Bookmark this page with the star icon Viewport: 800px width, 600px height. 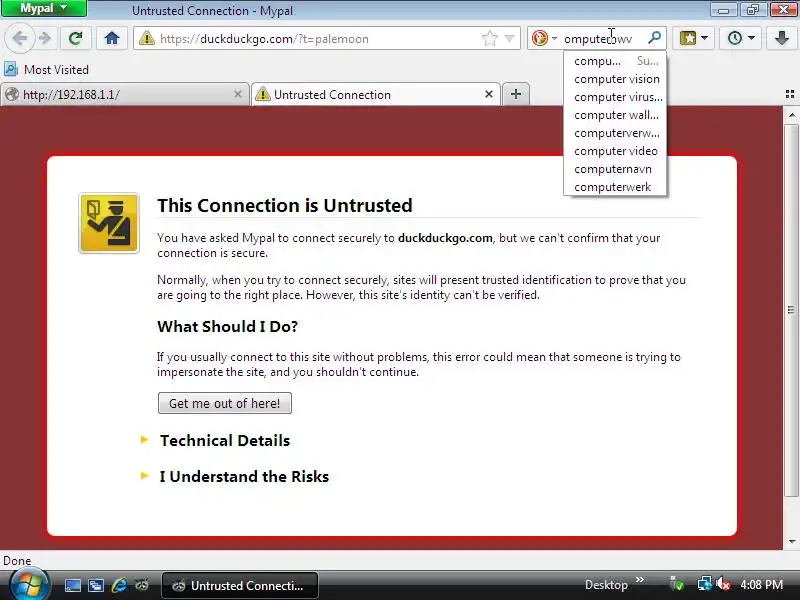(489, 38)
